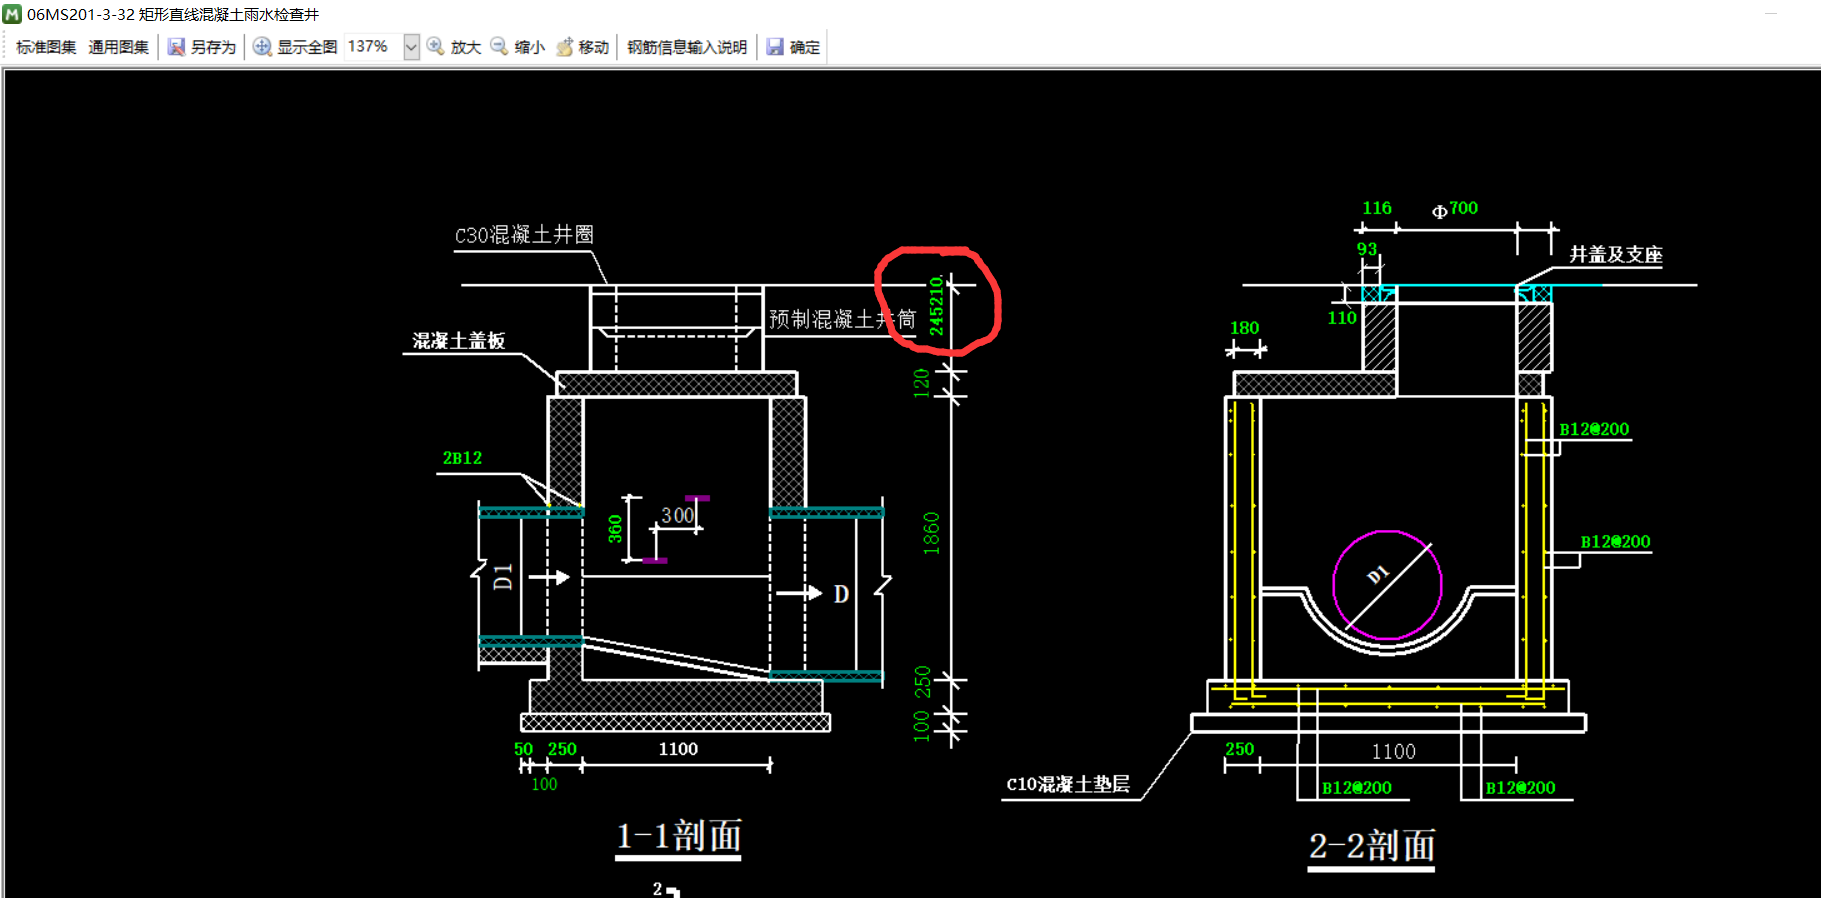The height and width of the screenshot is (898, 1821).
Task: Select the circled 245210 dimension value
Action: (x=936, y=306)
